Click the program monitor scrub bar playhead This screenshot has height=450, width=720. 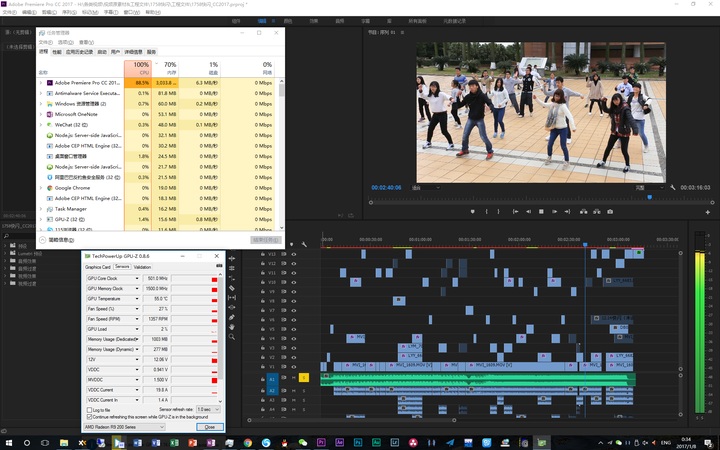[x=649, y=197]
